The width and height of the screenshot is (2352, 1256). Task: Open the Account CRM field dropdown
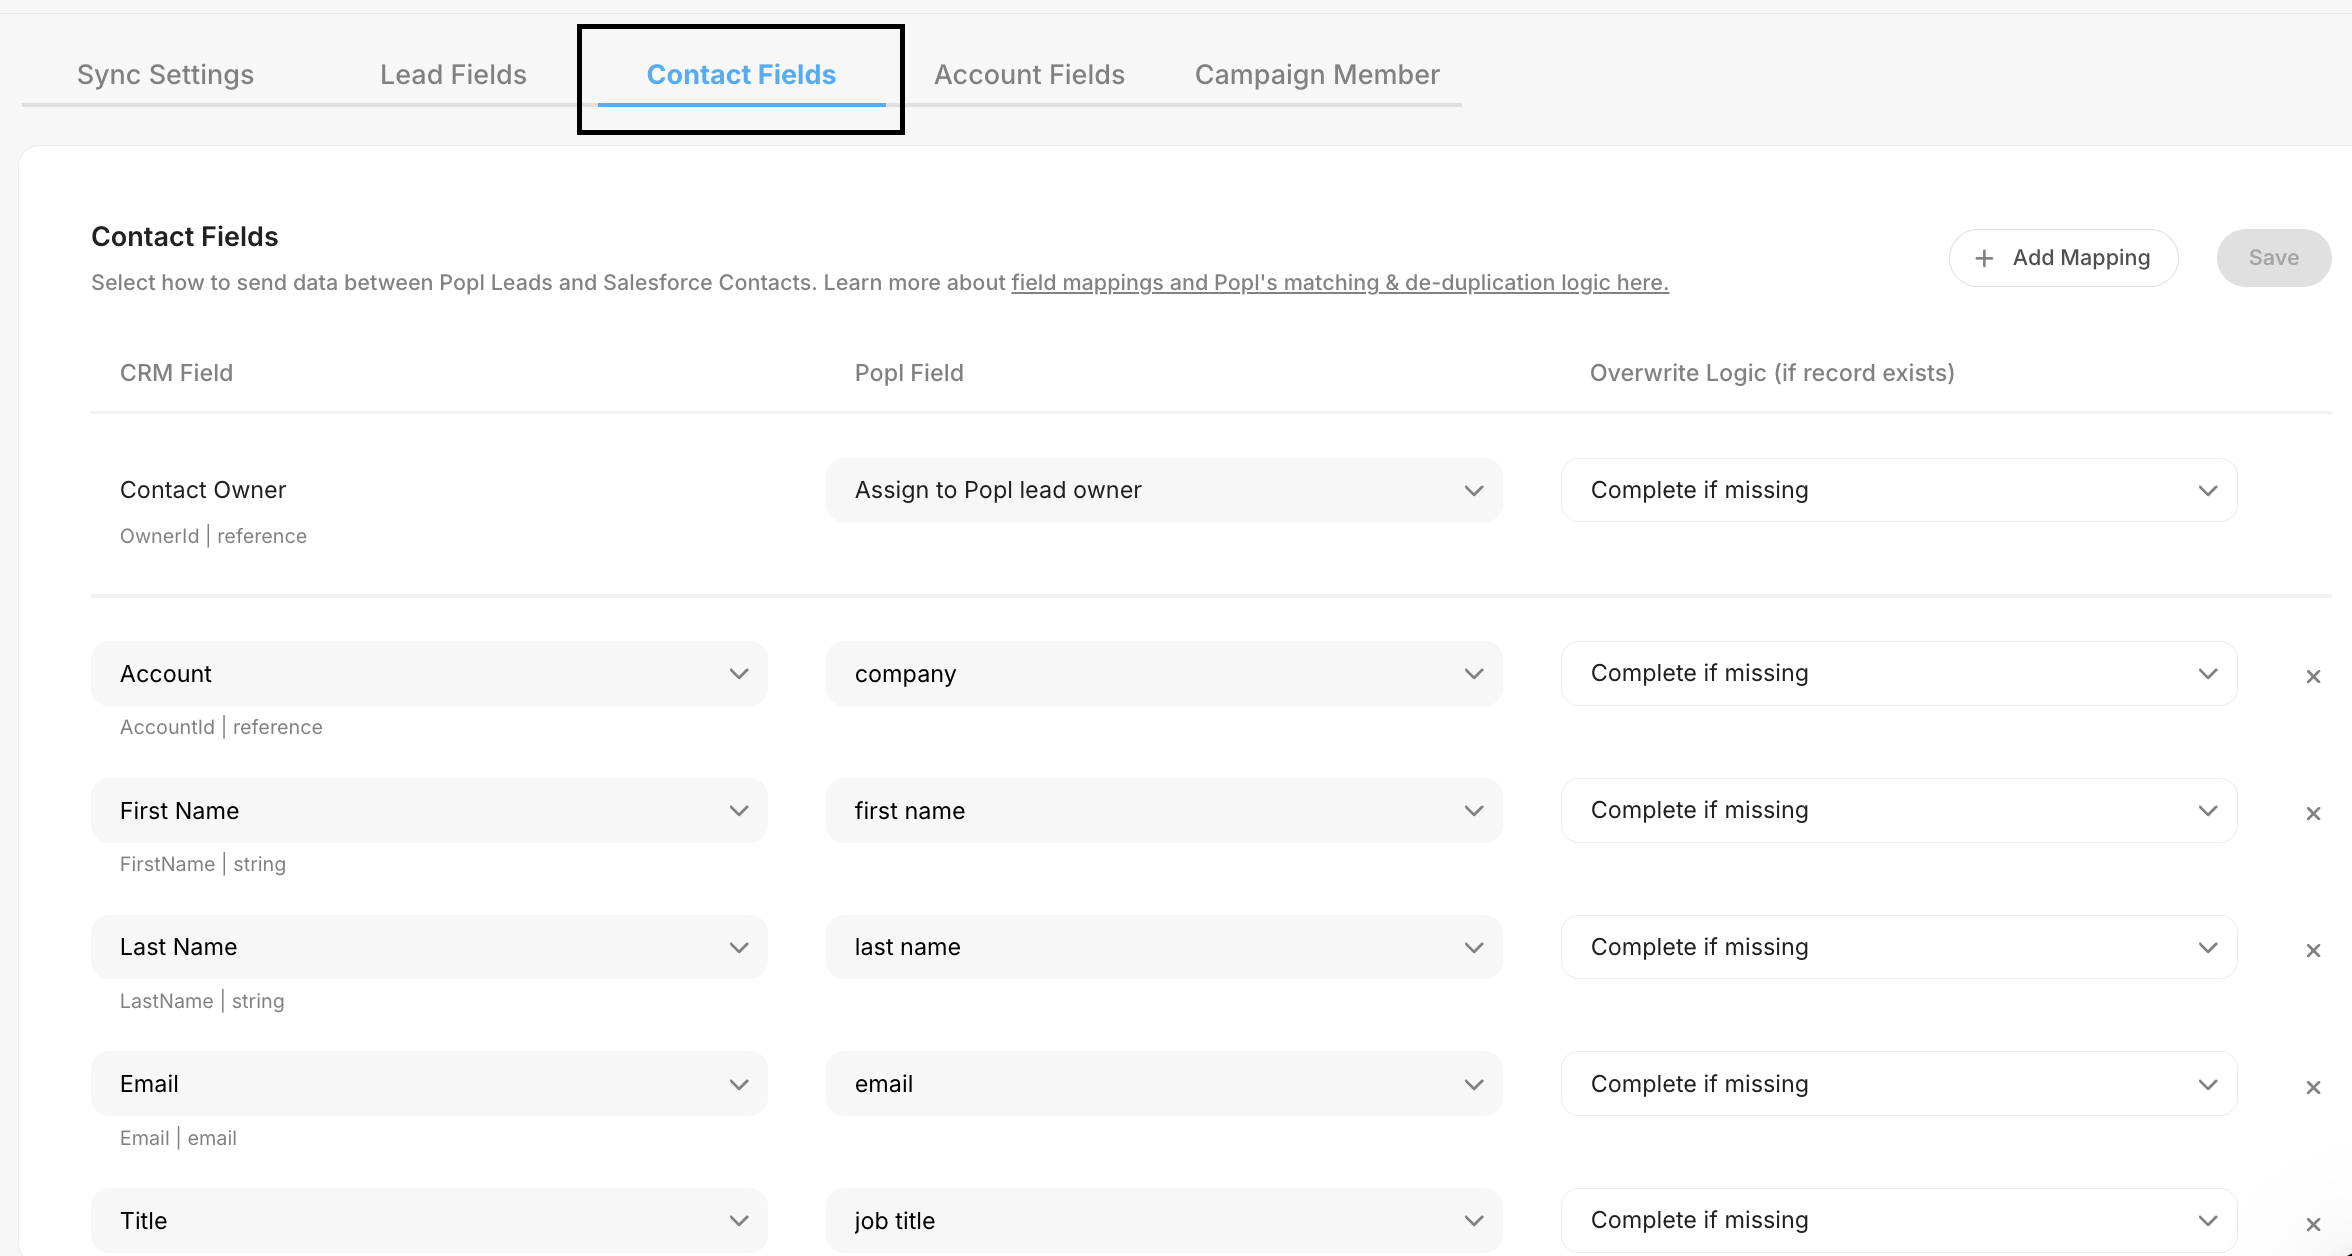pyautogui.click(x=429, y=674)
